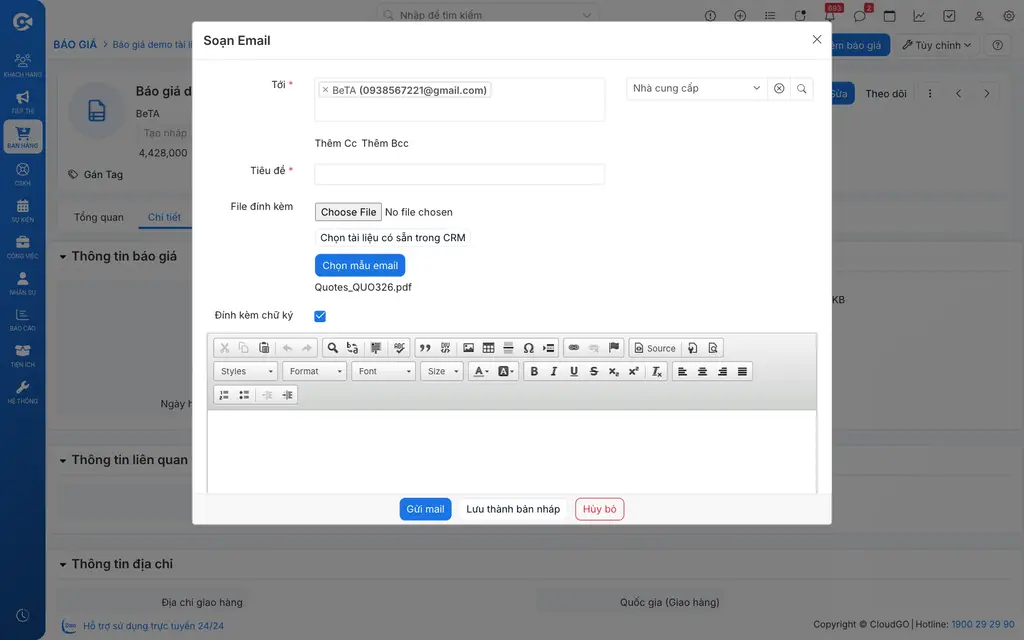The height and width of the screenshot is (640, 1024).
Task: Click the Create Div Container icon
Action: pyautogui.click(x=445, y=348)
